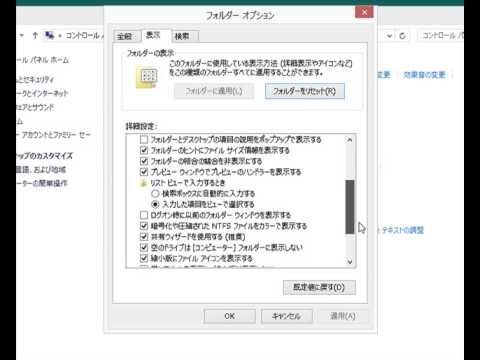Click the Control Panel icon in address bar
This screenshot has width=480, height=360.
click(x=49, y=35)
